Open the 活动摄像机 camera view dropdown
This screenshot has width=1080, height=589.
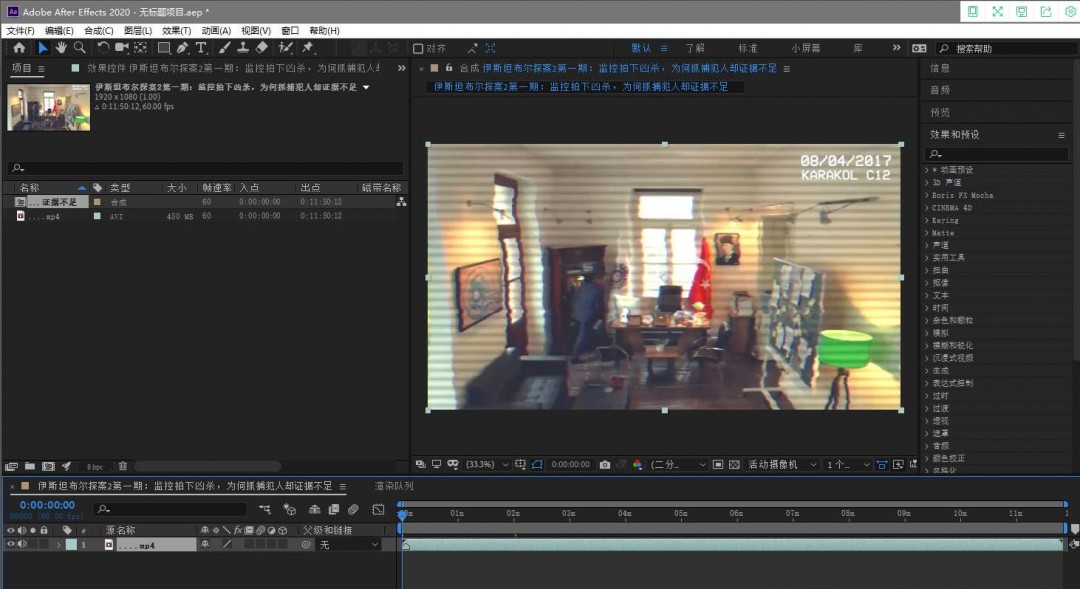[x=780, y=465]
